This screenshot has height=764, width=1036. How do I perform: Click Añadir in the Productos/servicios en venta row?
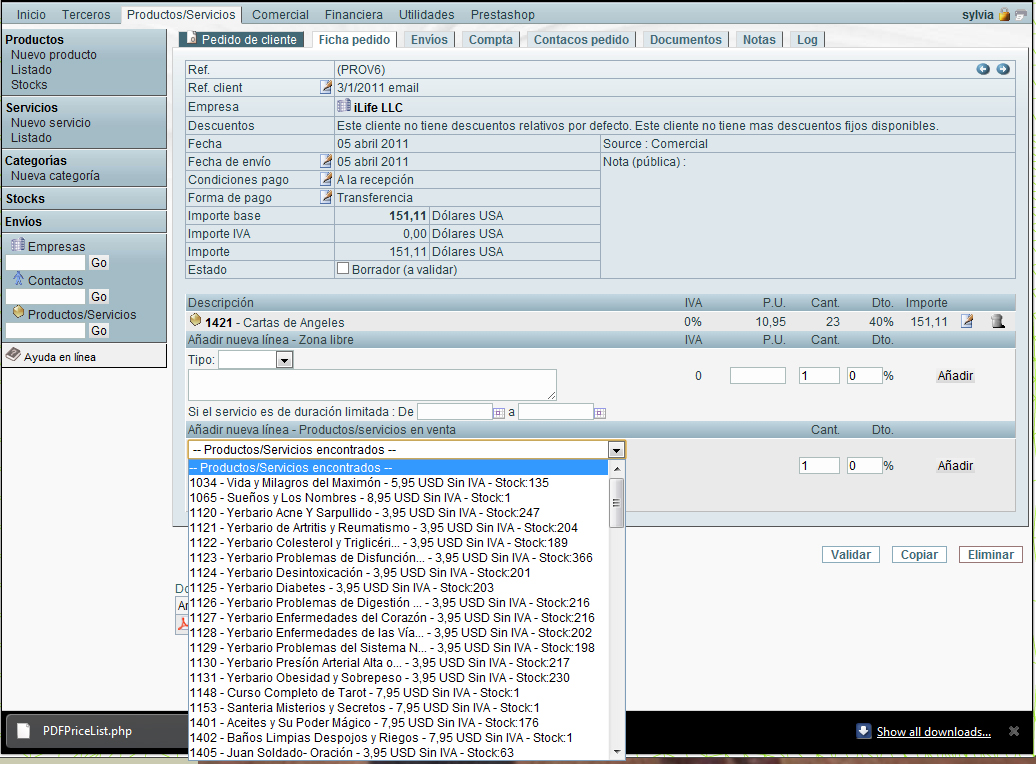pos(955,465)
